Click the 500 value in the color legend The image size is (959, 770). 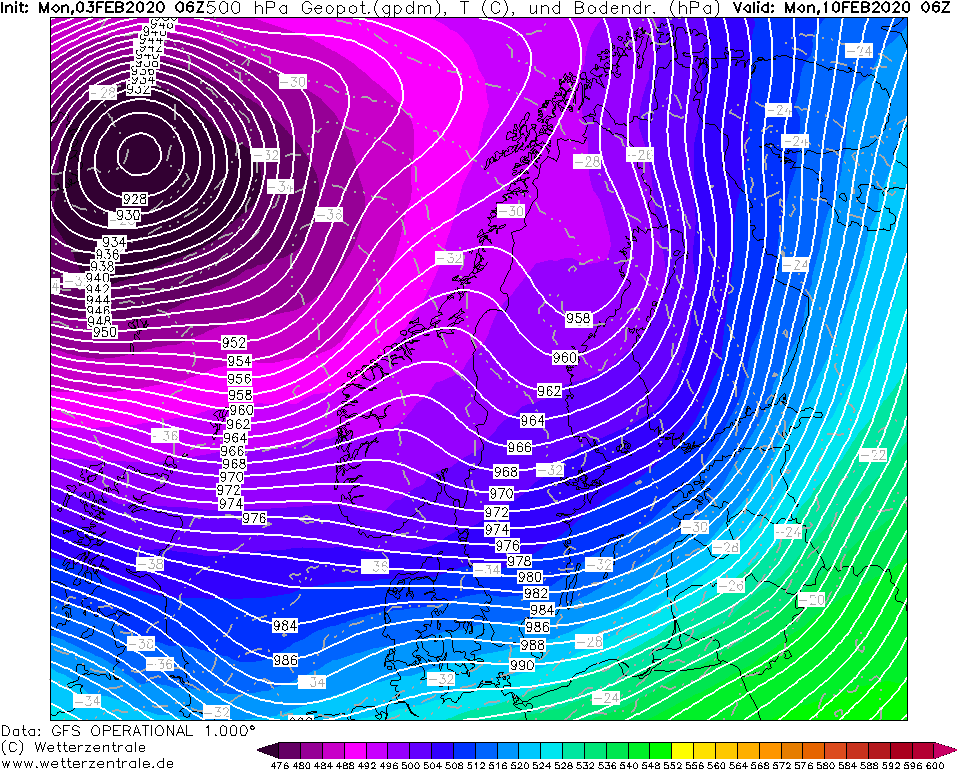coord(411,764)
